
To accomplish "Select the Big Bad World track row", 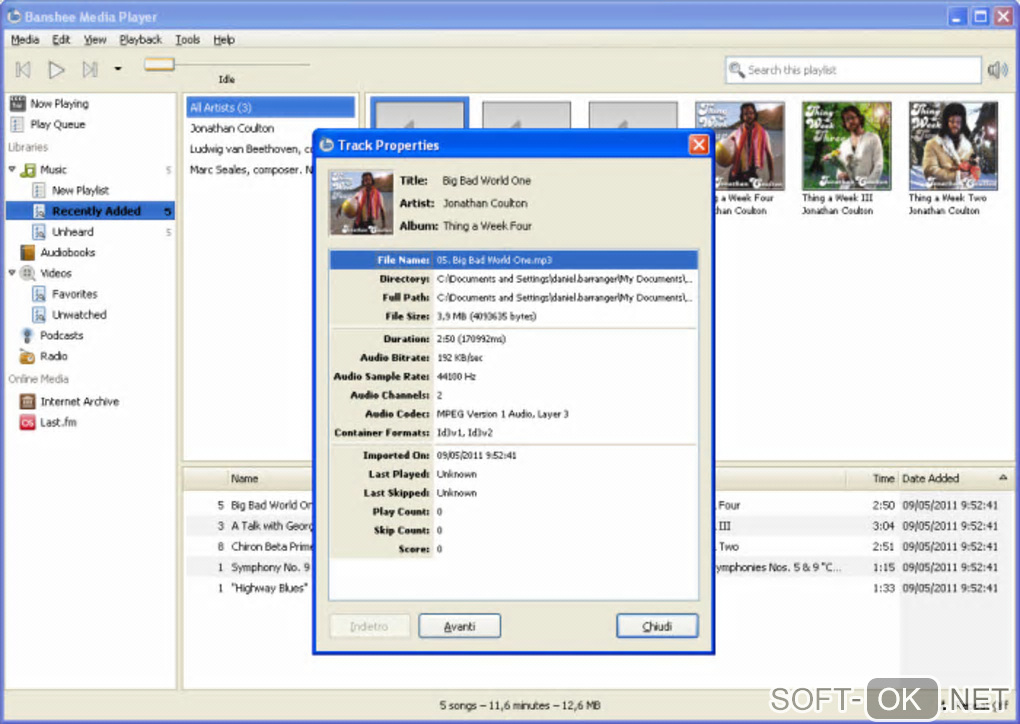I will click(x=250, y=505).
